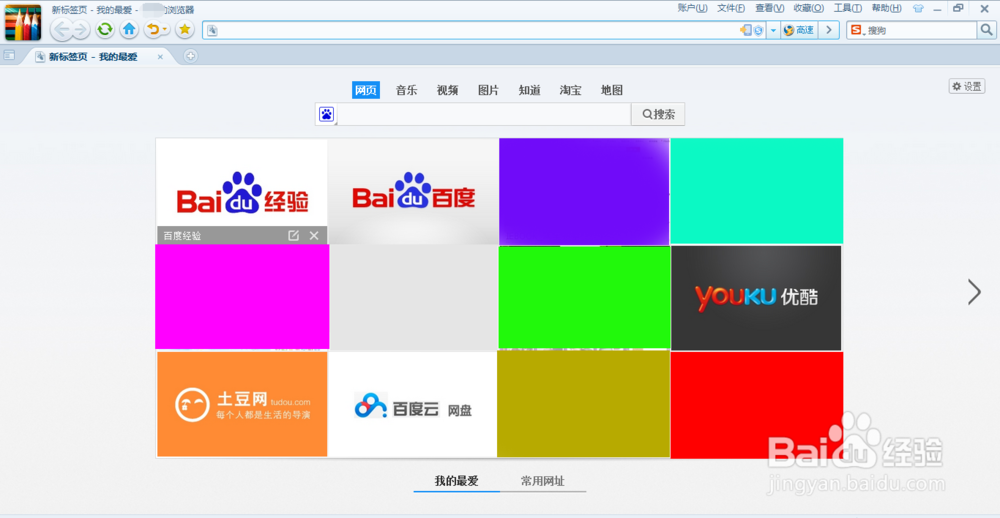Switch to the 我的最爱 bottom tab

click(x=457, y=481)
